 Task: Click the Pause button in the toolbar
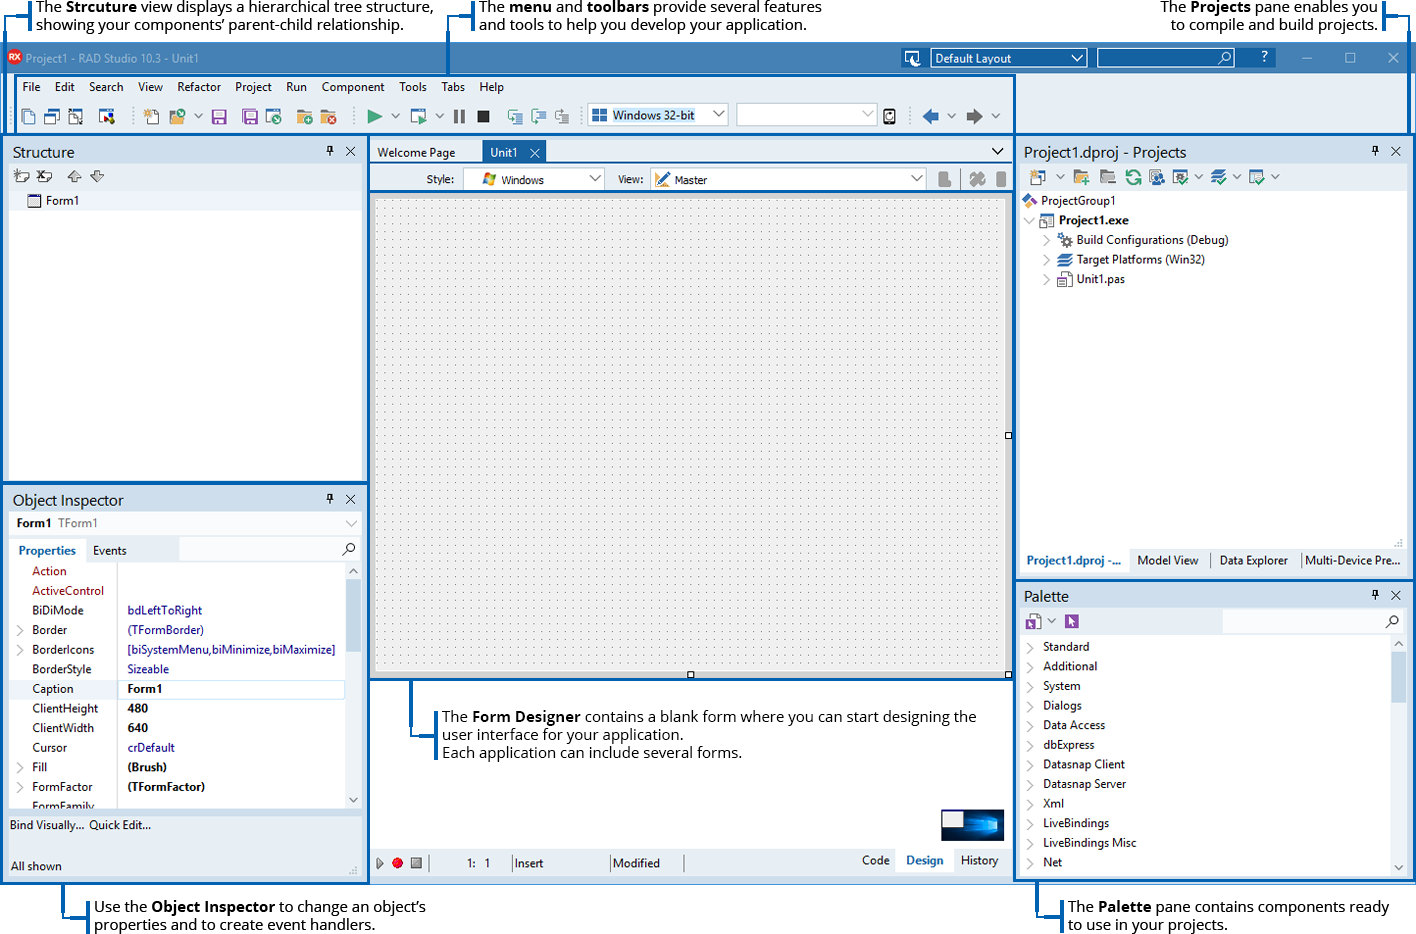click(459, 117)
